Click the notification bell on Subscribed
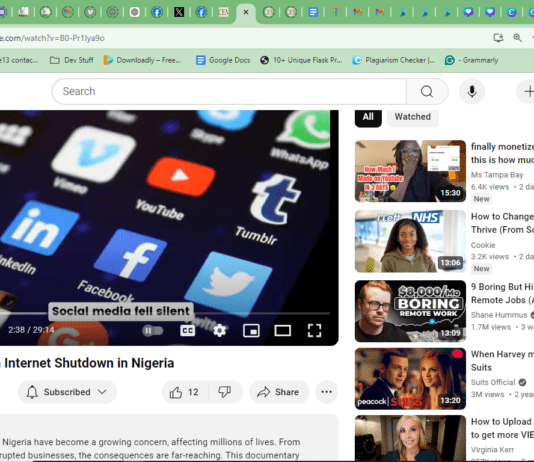The image size is (534, 462). click(32, 392)
